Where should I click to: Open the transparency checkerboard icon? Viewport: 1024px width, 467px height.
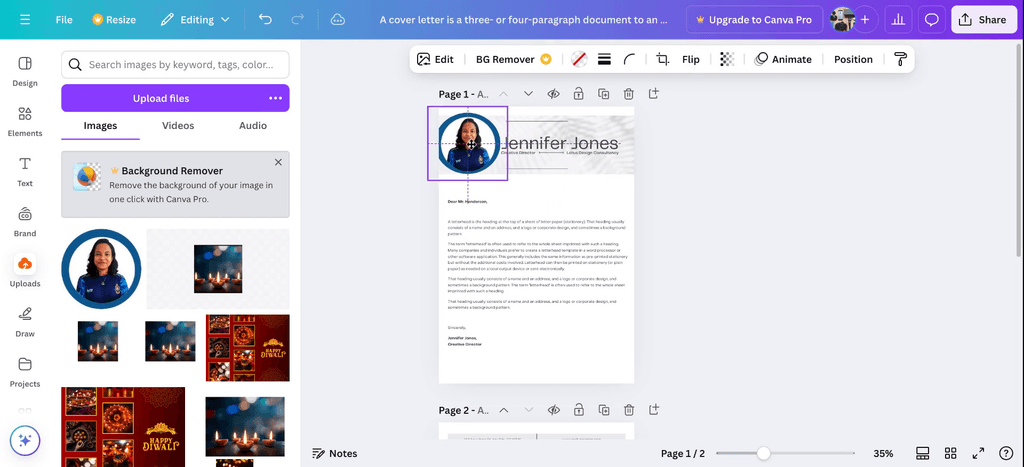[x=726, y=59]
